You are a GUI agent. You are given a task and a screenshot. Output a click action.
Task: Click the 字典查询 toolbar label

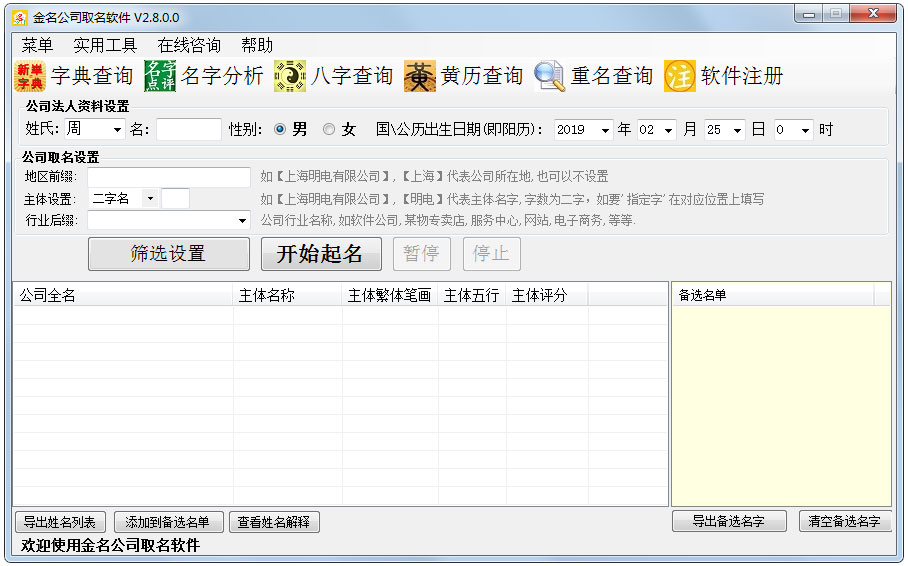click(x=92, y=76)
